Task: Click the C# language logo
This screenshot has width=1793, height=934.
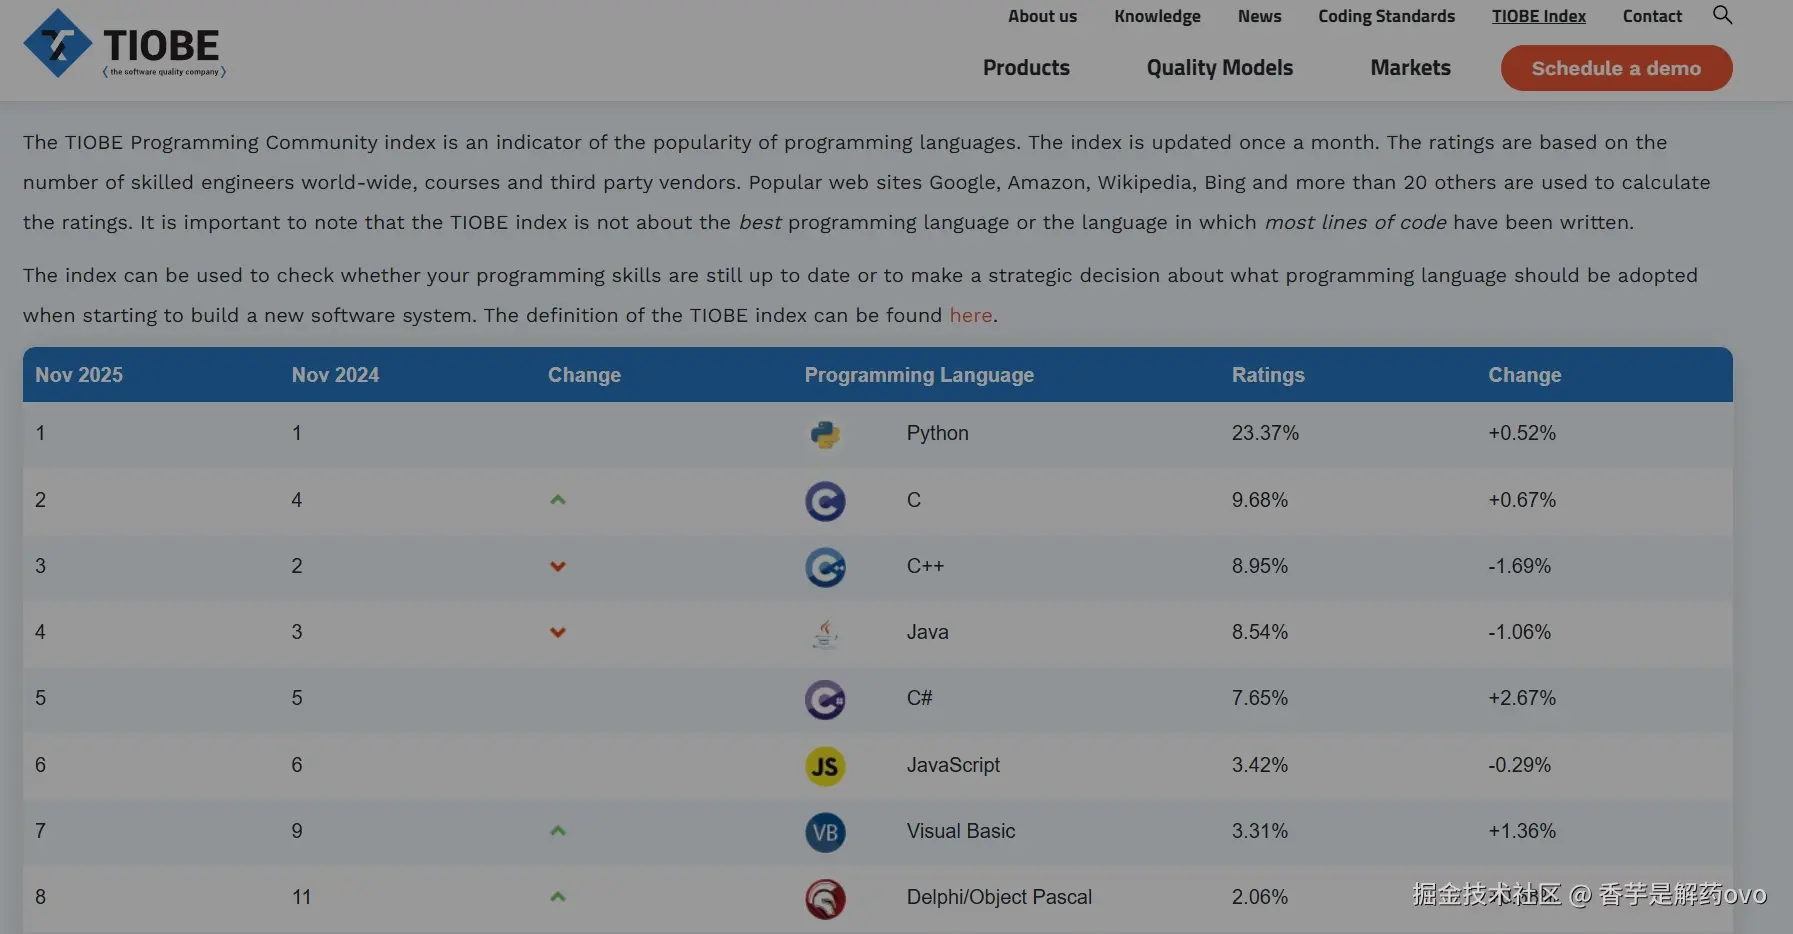Action: click(x=825, y=699)
